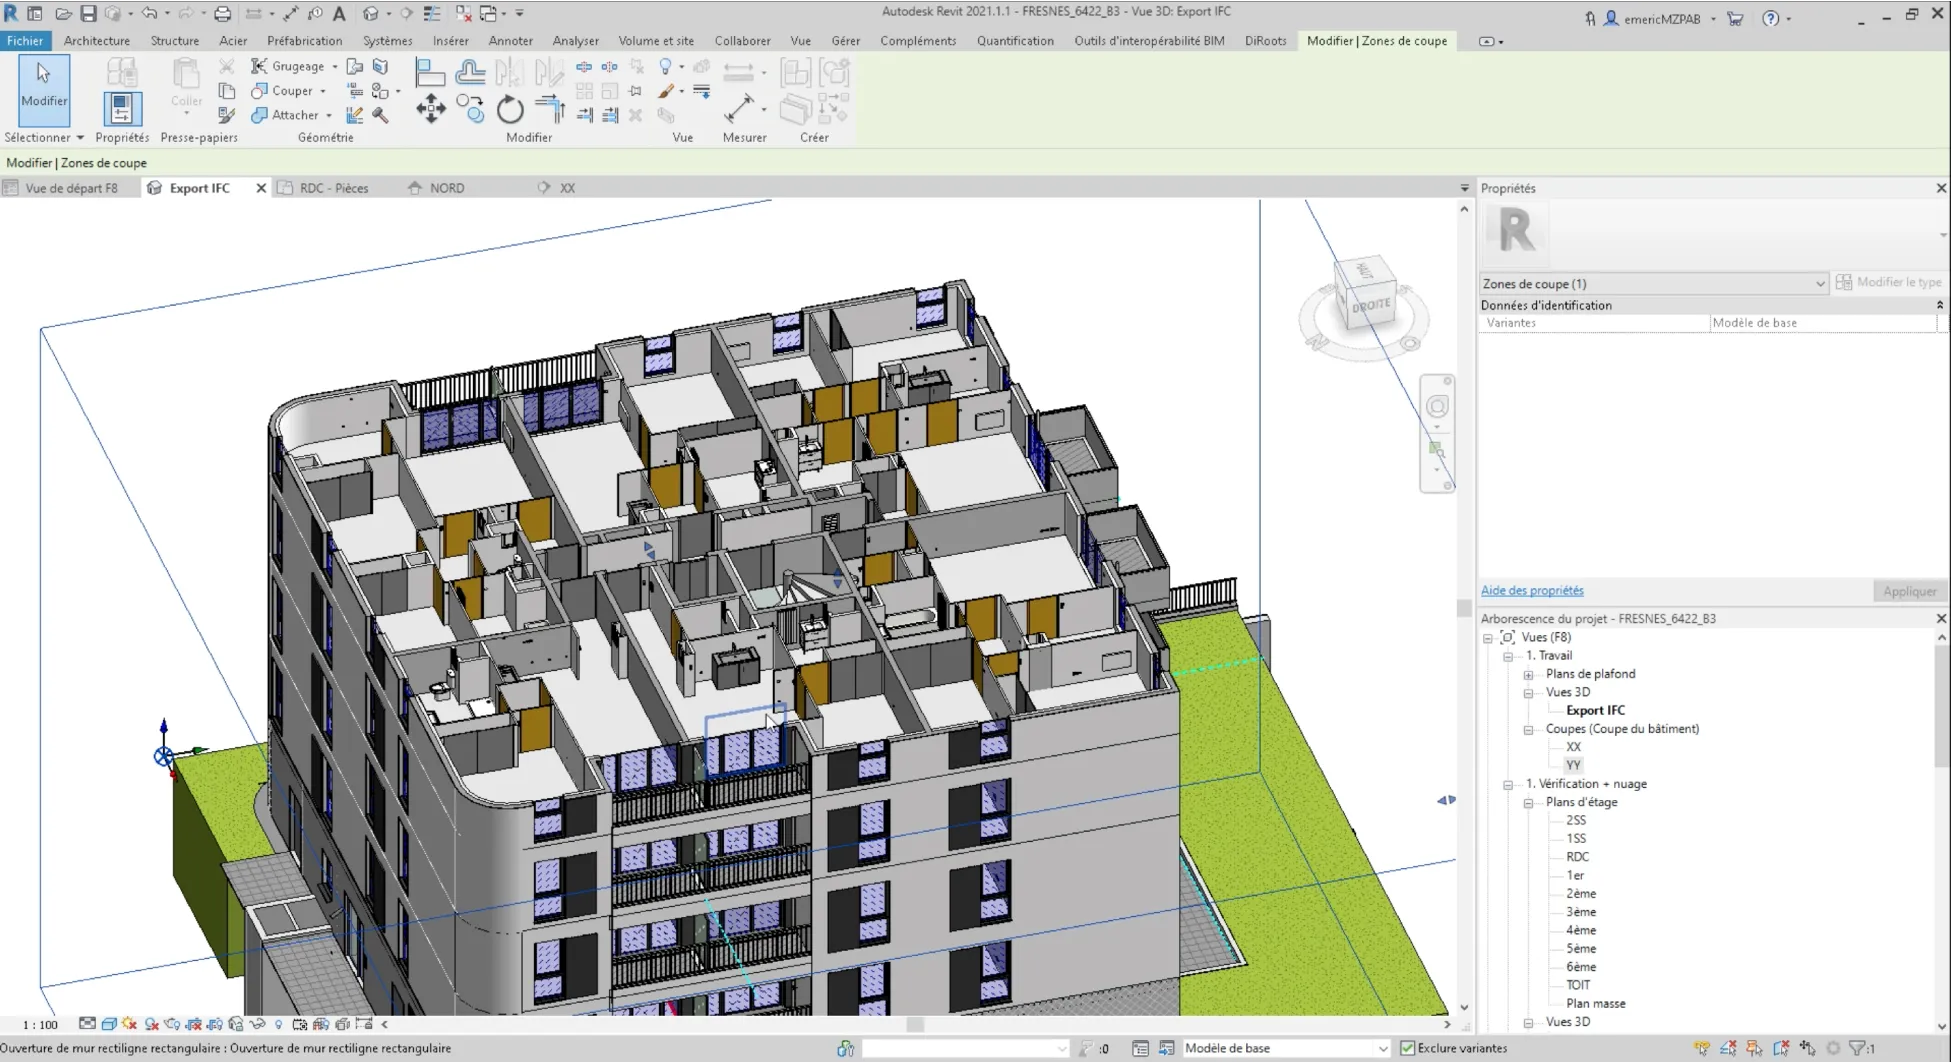Select the 3ème floor plan in project browser

tap(1580, 912)
